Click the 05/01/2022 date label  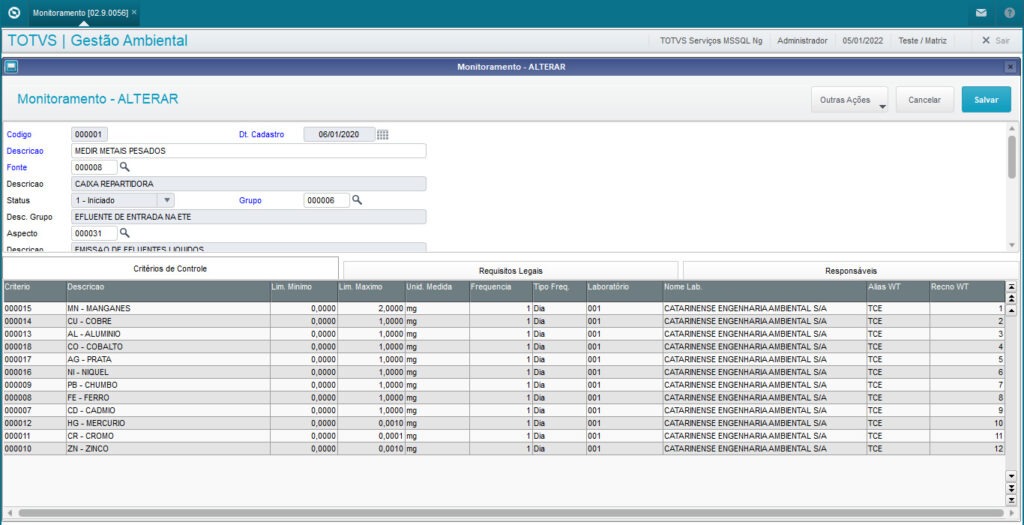coord(863,40)
